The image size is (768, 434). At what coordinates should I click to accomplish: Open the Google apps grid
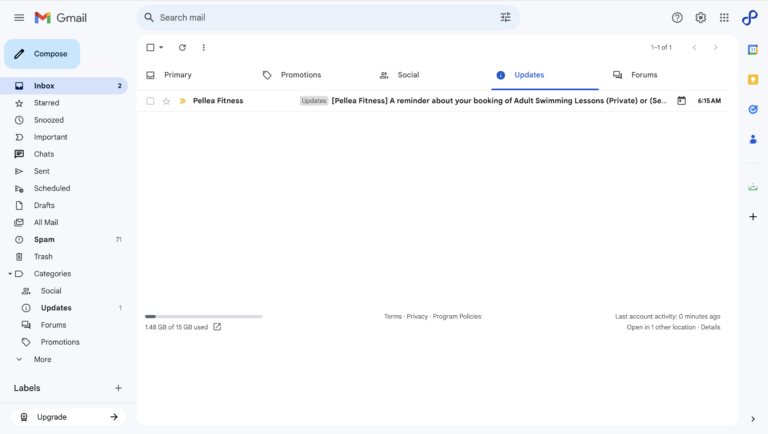coord(724,18)
